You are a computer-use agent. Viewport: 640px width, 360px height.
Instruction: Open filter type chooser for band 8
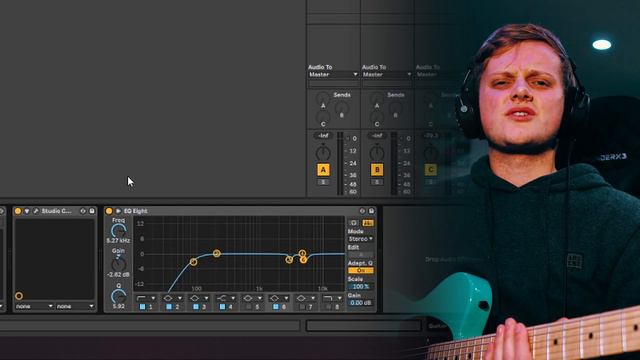tap(332, 298)
